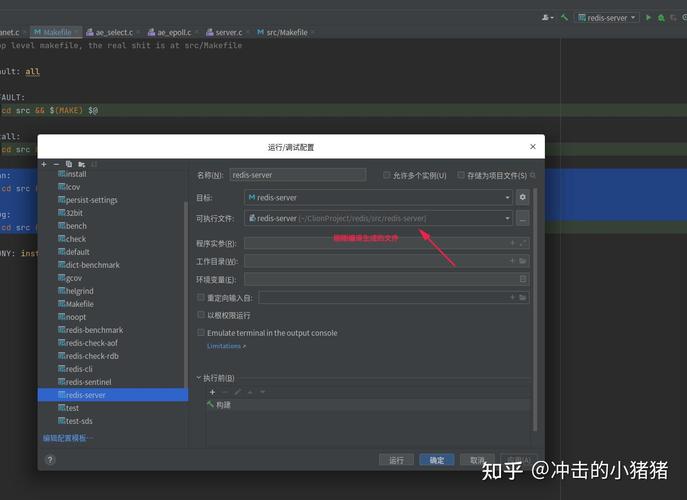Click the expand icon in the program arguments field

point(523,243)
